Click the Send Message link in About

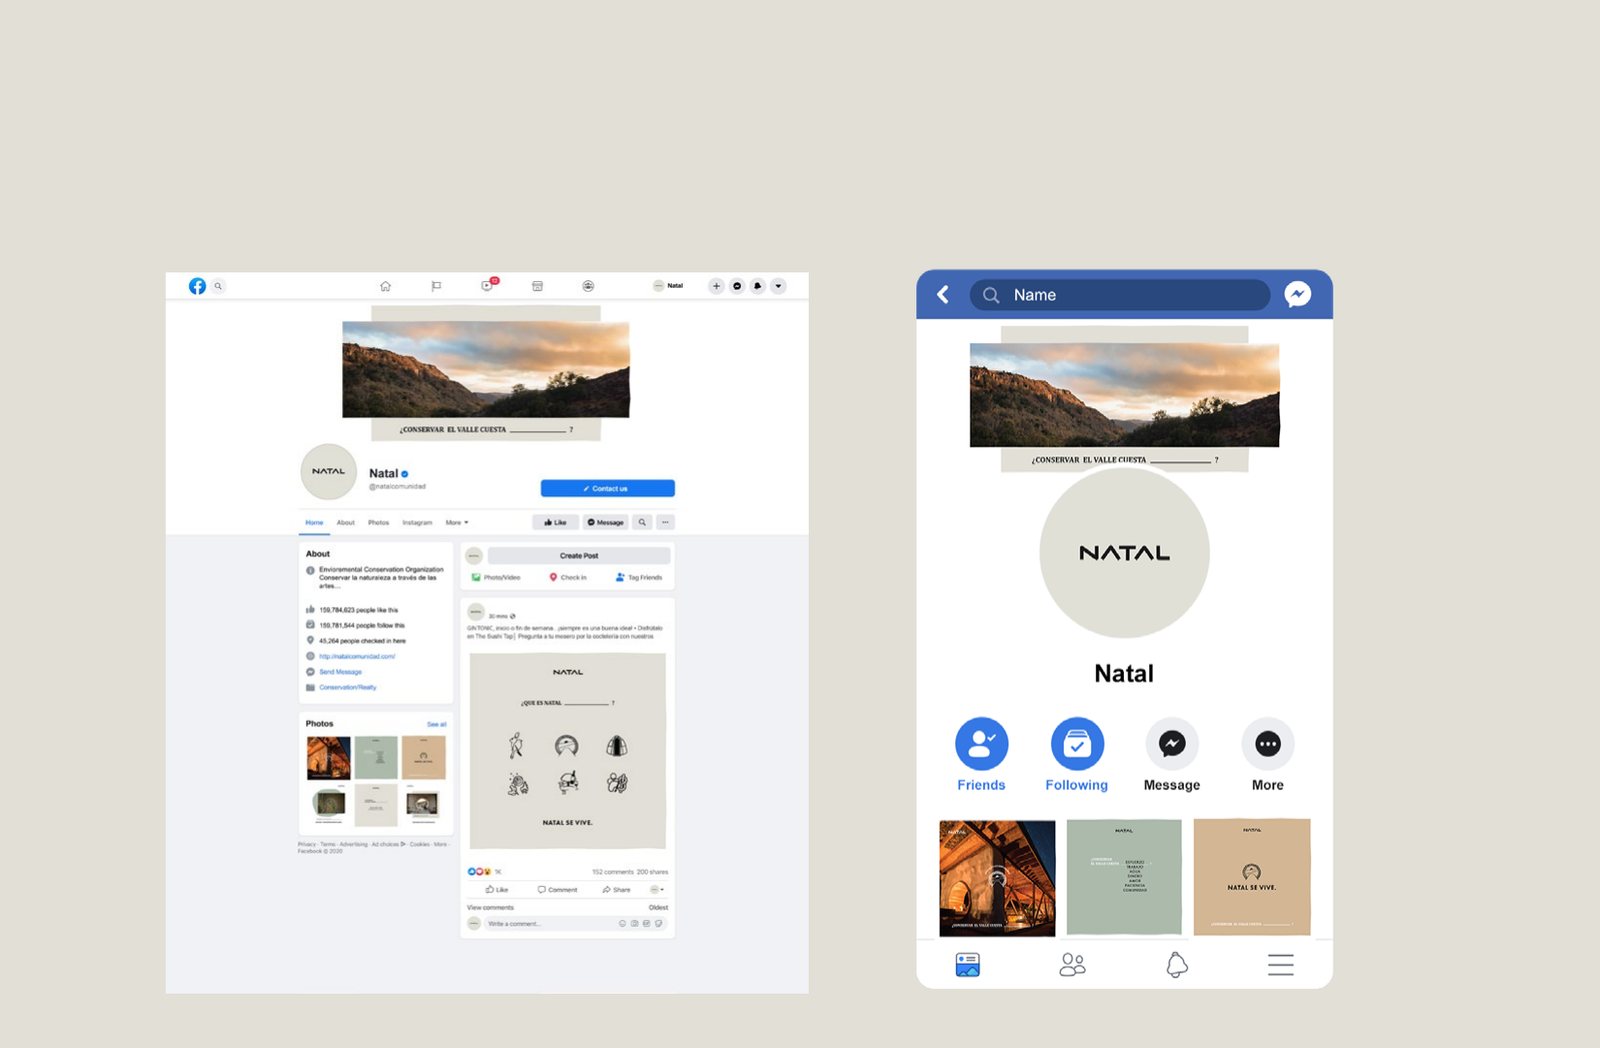(x=340, y=672)
